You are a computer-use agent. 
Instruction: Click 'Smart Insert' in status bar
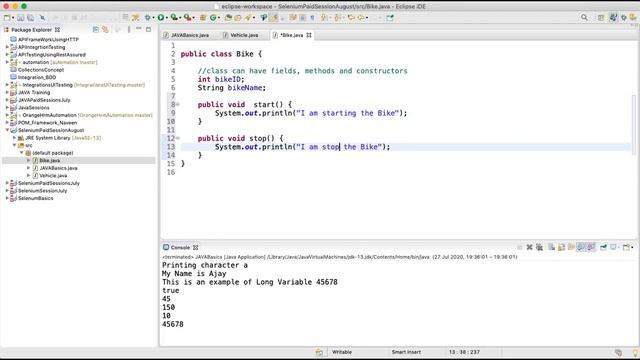point(406,352)
